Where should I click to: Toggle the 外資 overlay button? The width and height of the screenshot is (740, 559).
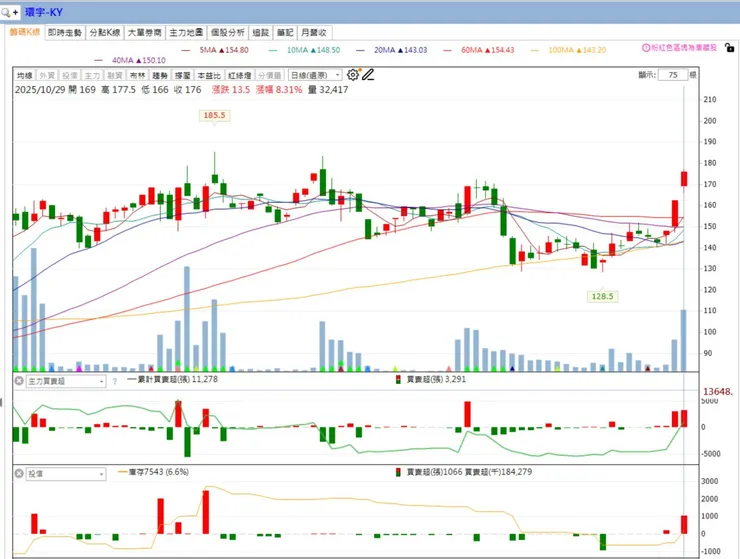point(47,76)
